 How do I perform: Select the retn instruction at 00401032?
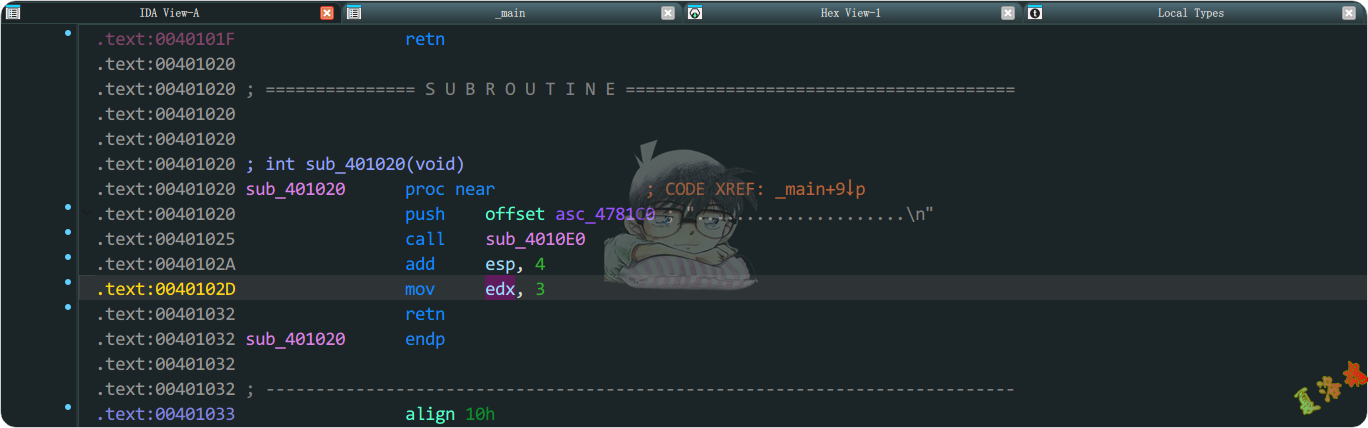pyautogui.click(x=424, y=314)
